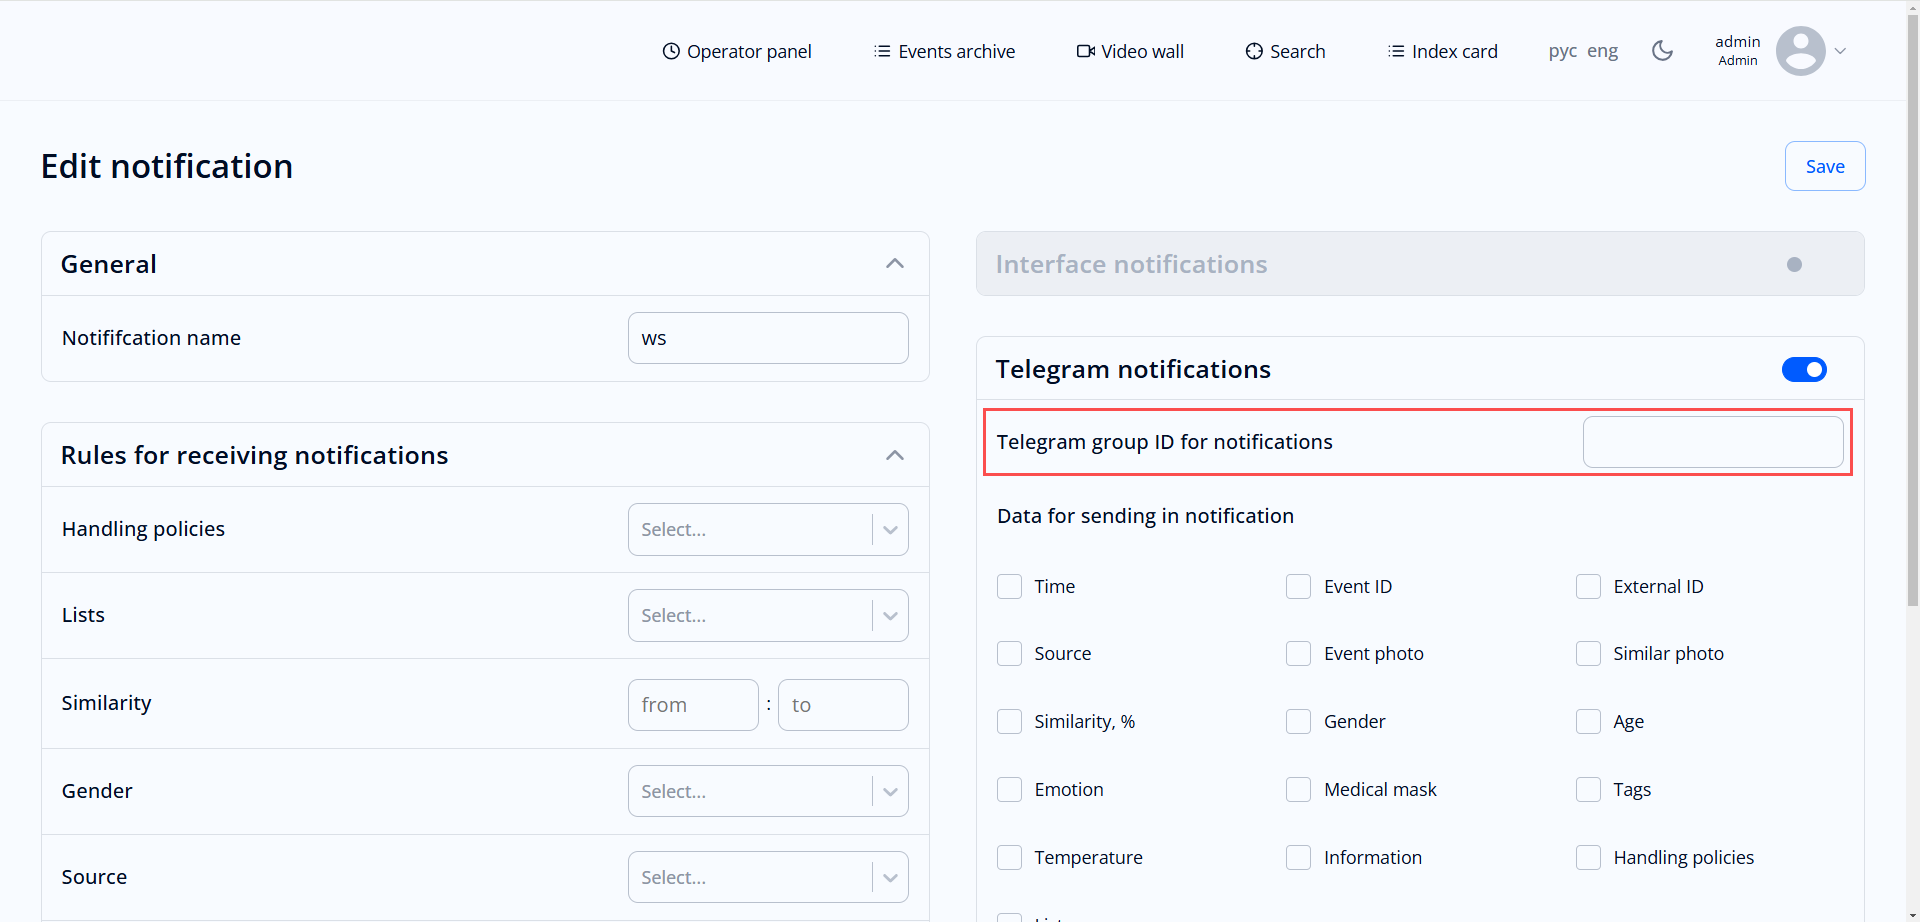Switch interface language to рус
Screen dimensions: 1920x922
[1562, 50]
